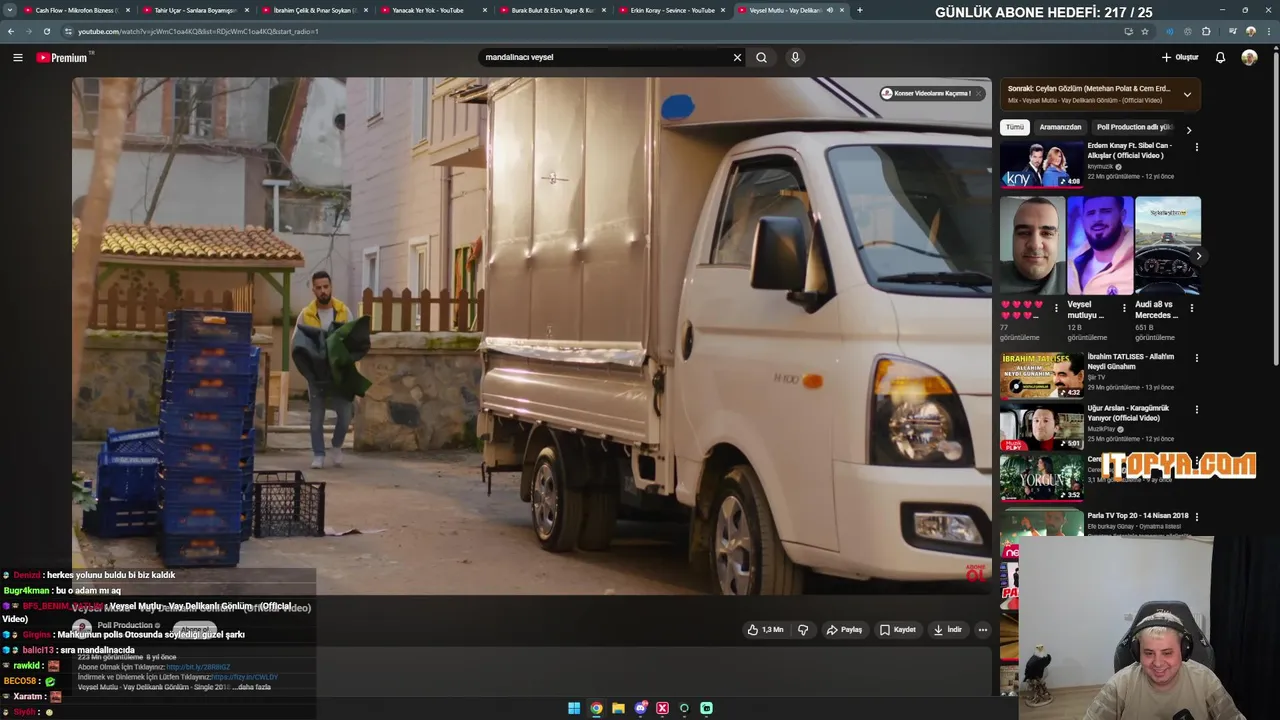
Task: Click the mandalinacı veysel search field
Action: (x=606, y=57)
